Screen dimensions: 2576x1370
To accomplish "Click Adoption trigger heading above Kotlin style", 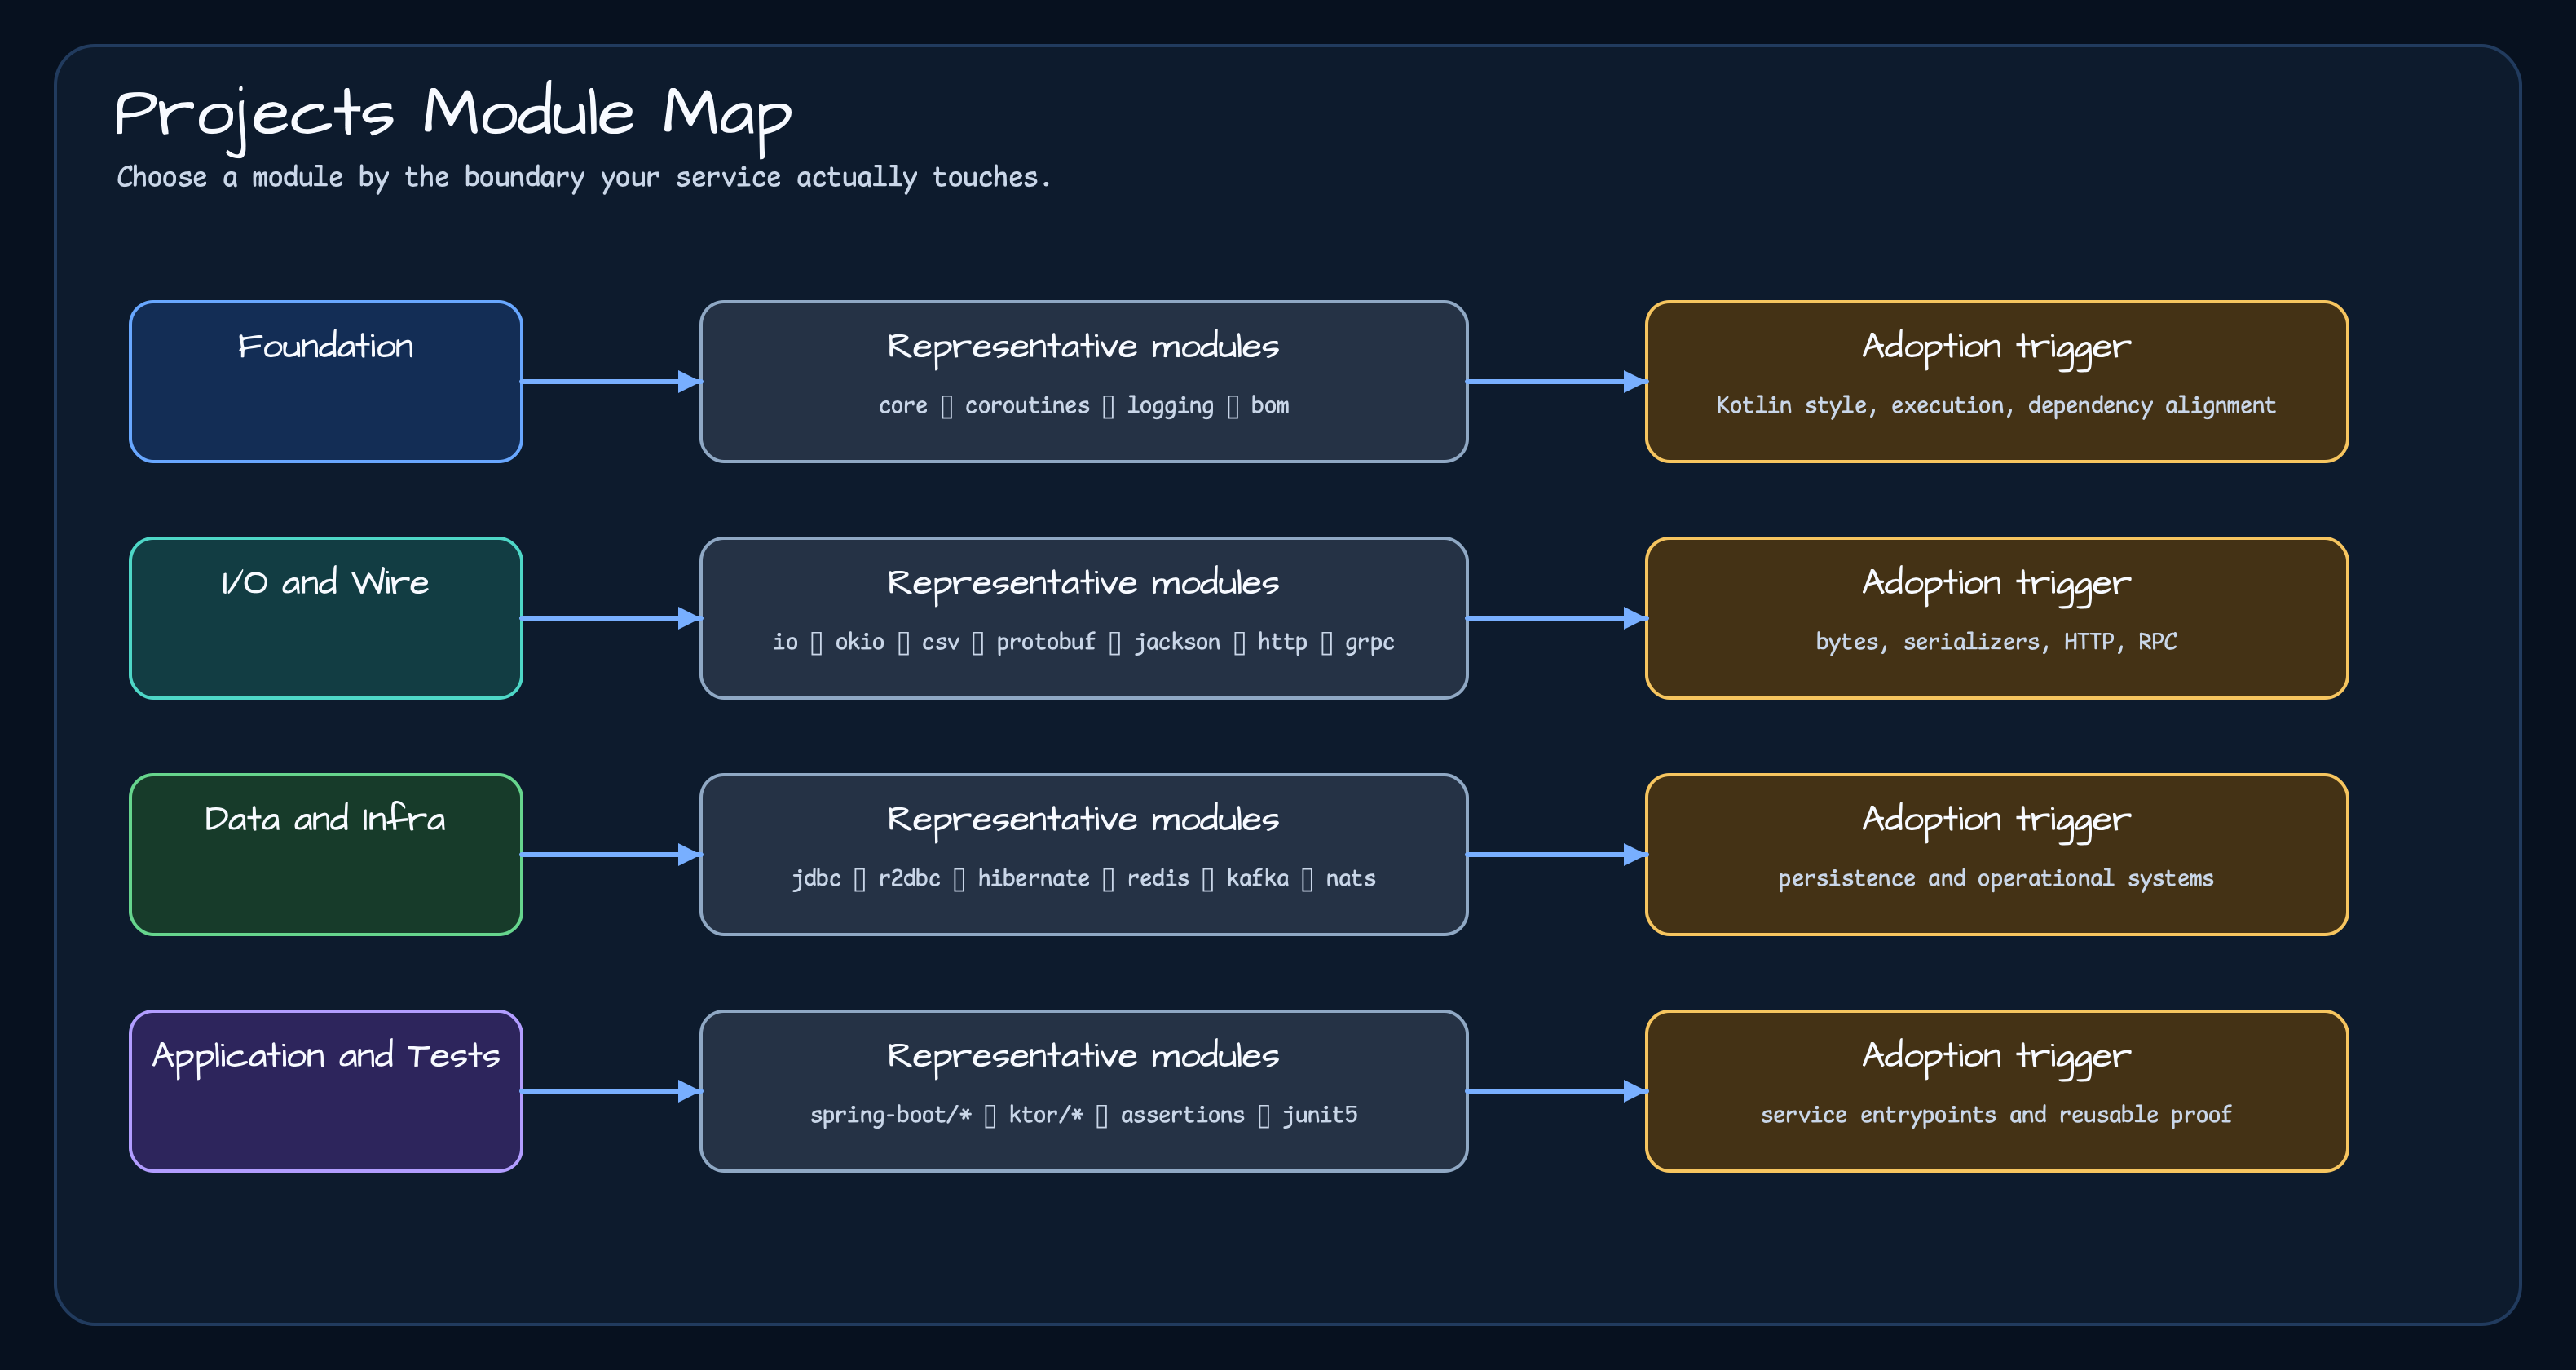I will pos(1996,349).
